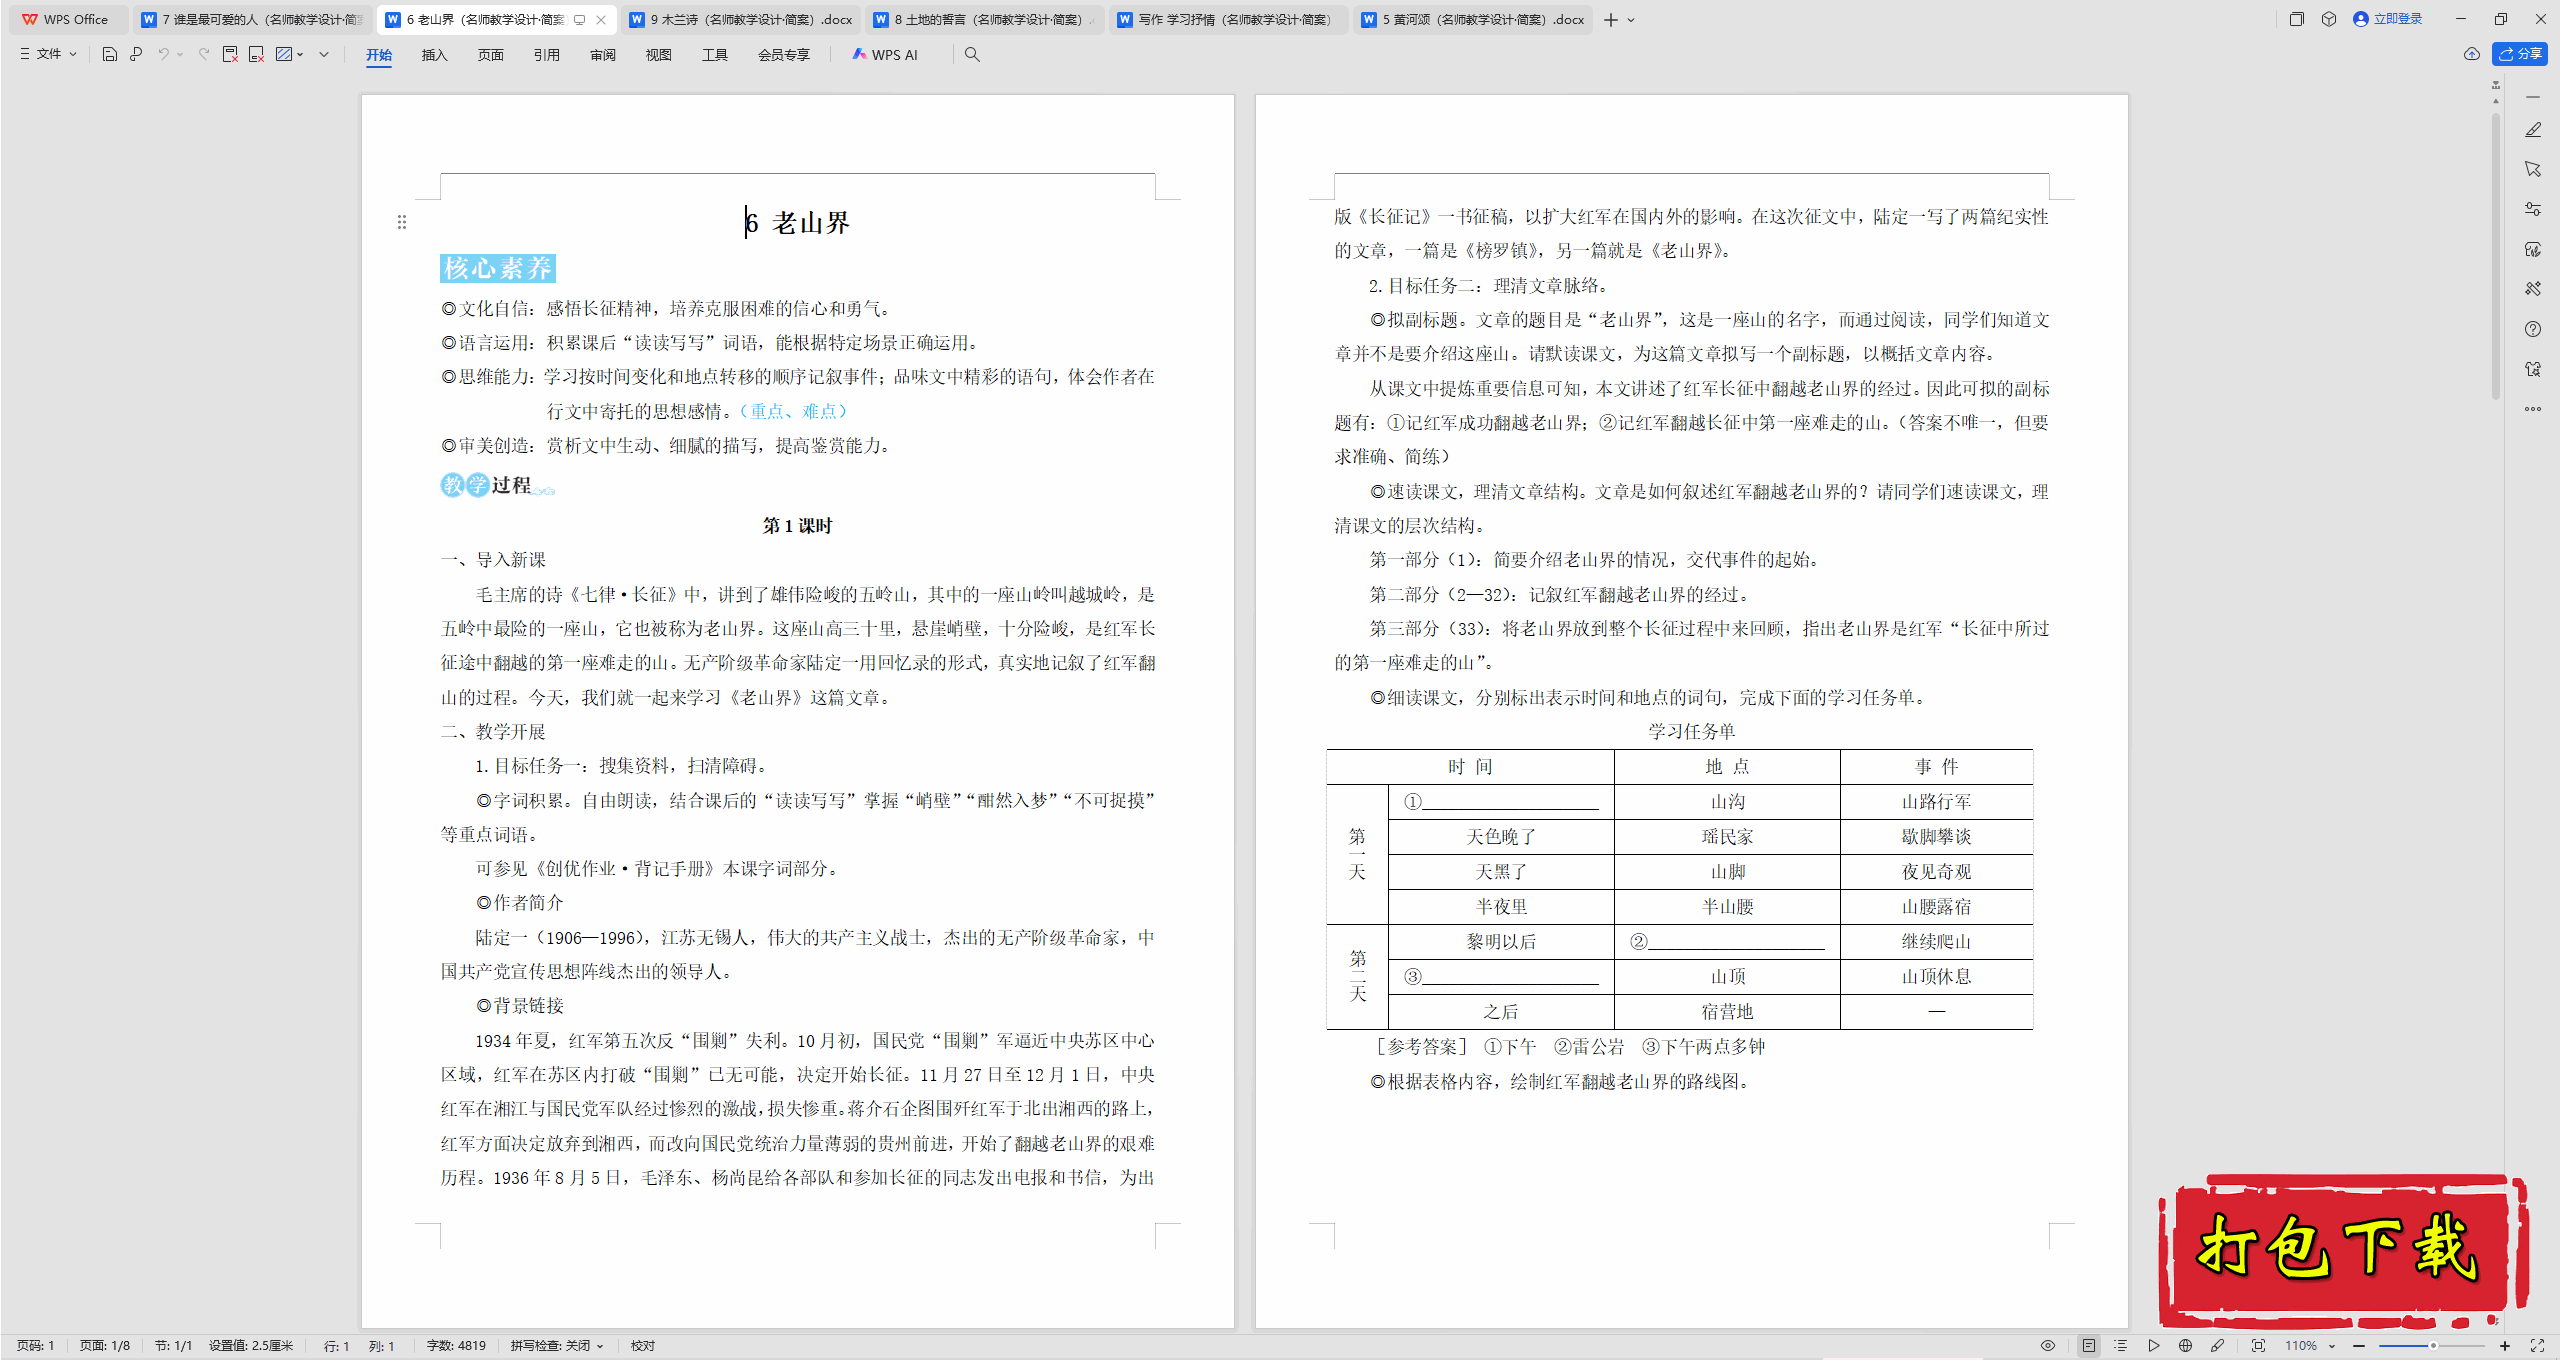This screenshot has height=1360, width=2560.
Task: Open the new tab options dropdown arrow
Action: pyautogui.click(x=1631, y=20)
